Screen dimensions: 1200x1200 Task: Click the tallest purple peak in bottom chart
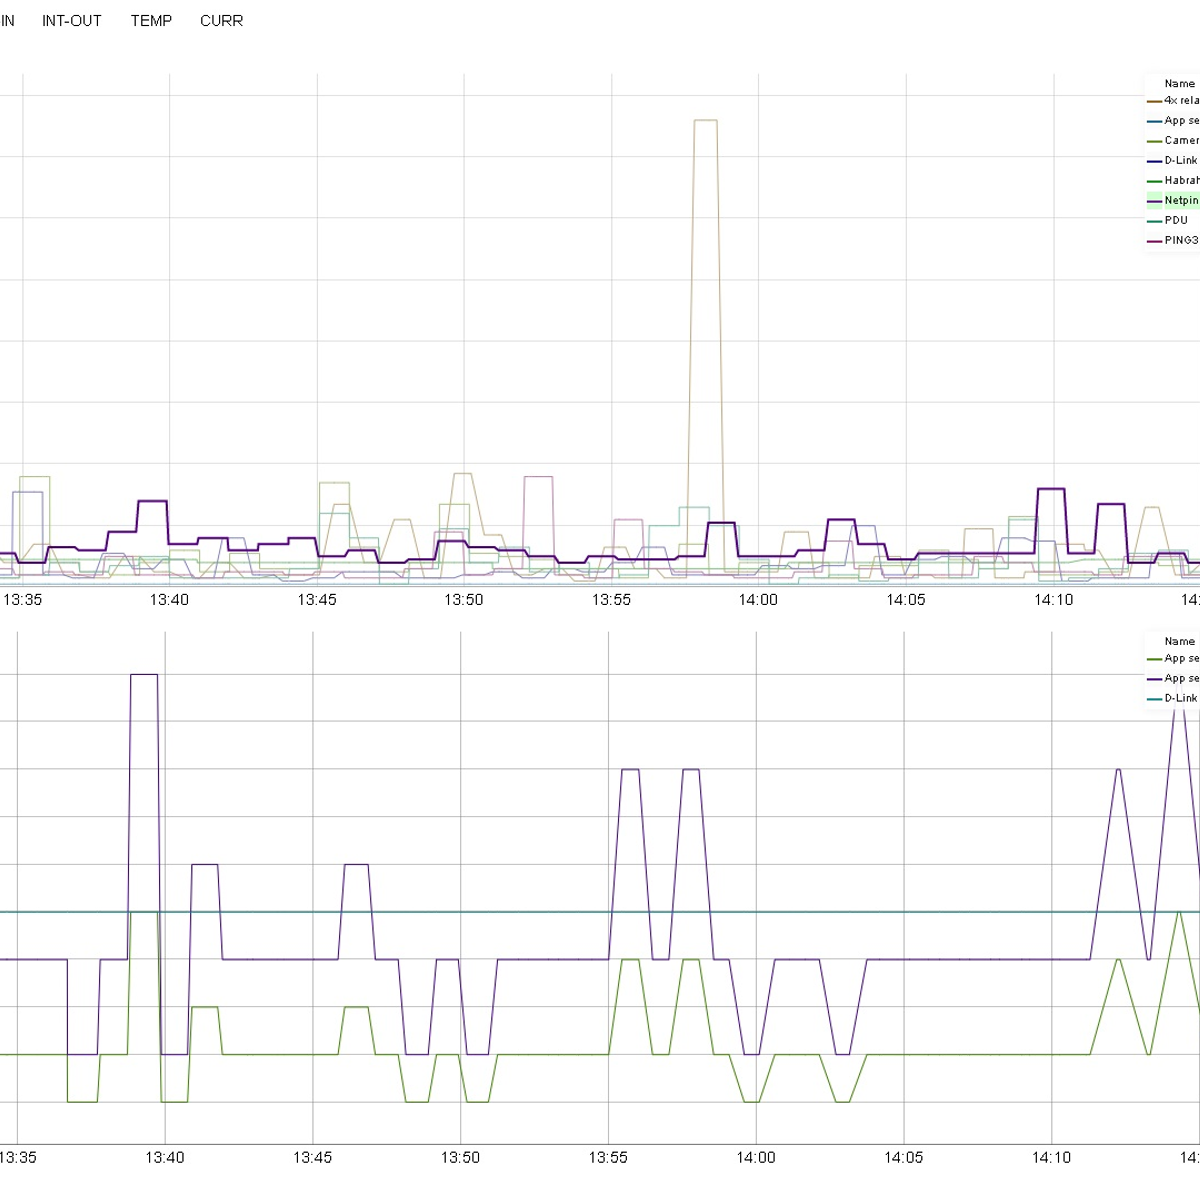tap(144, 675)
